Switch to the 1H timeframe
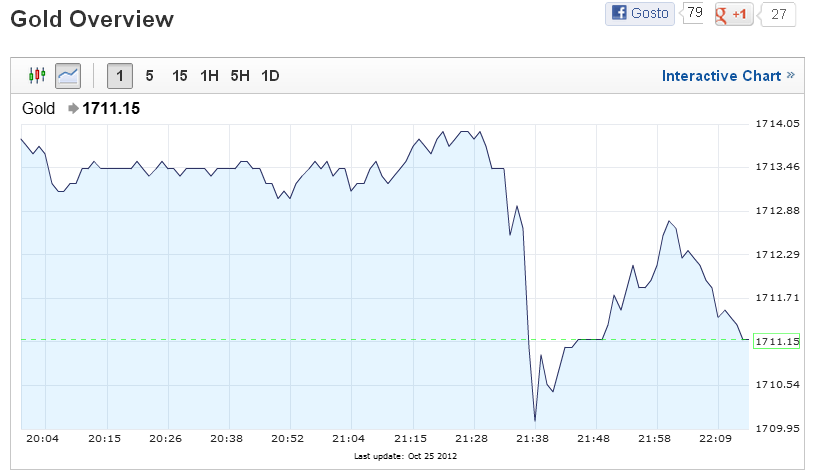Screen dimensions: 815x472 [x=209, y=76]
